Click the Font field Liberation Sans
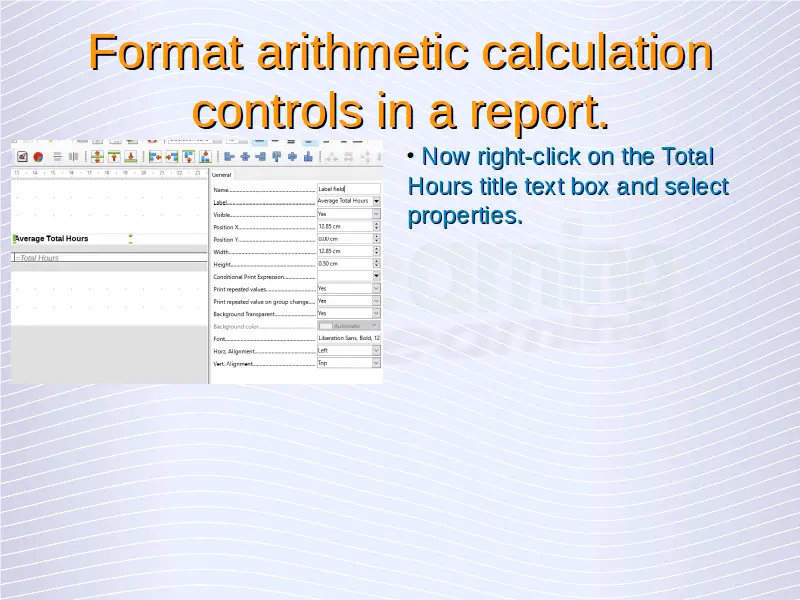 coord(349,338)
